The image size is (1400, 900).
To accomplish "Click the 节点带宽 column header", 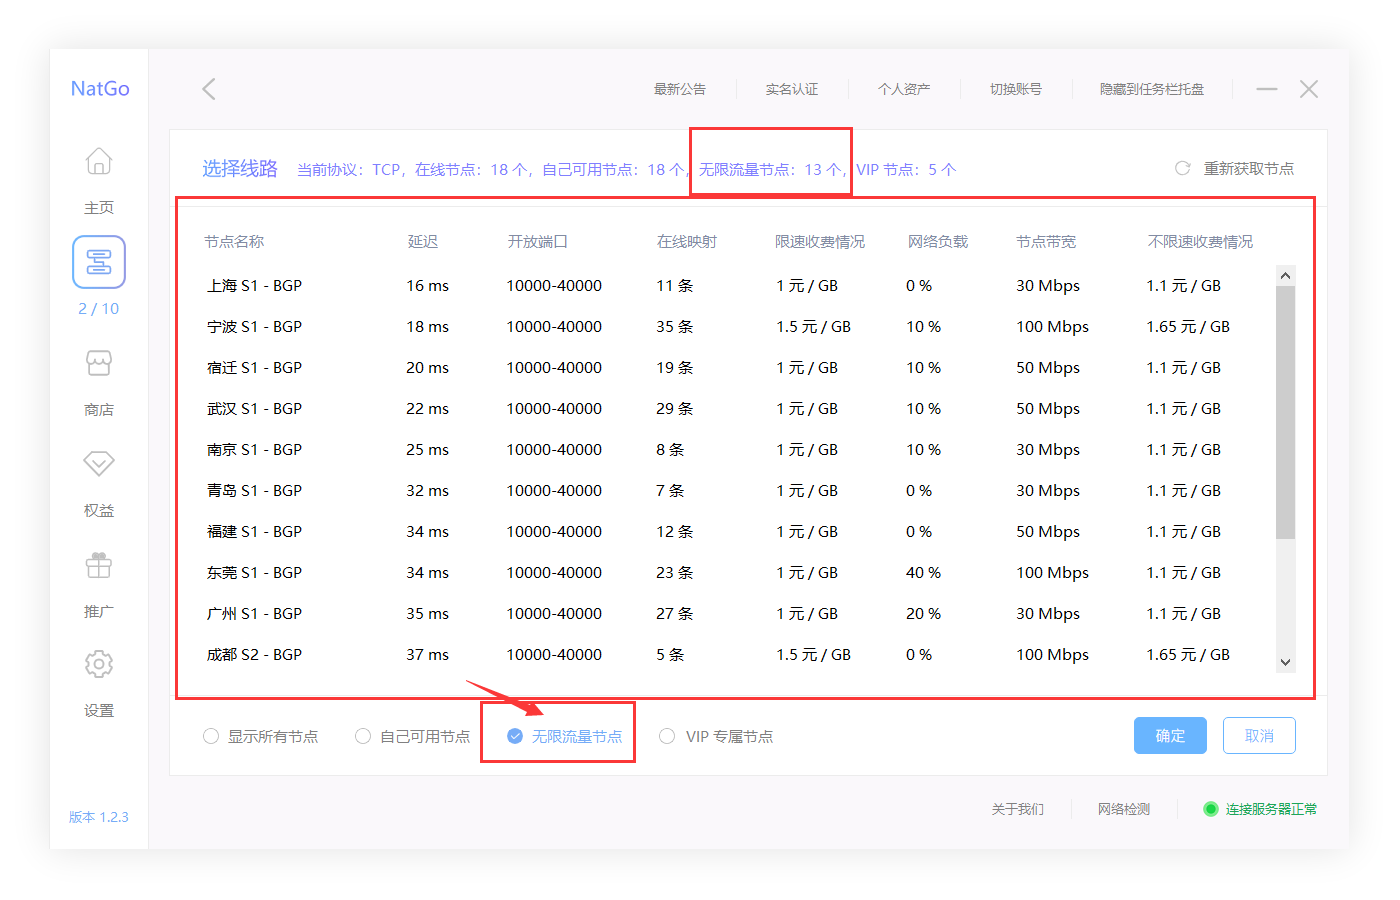I will [1046, 241].
